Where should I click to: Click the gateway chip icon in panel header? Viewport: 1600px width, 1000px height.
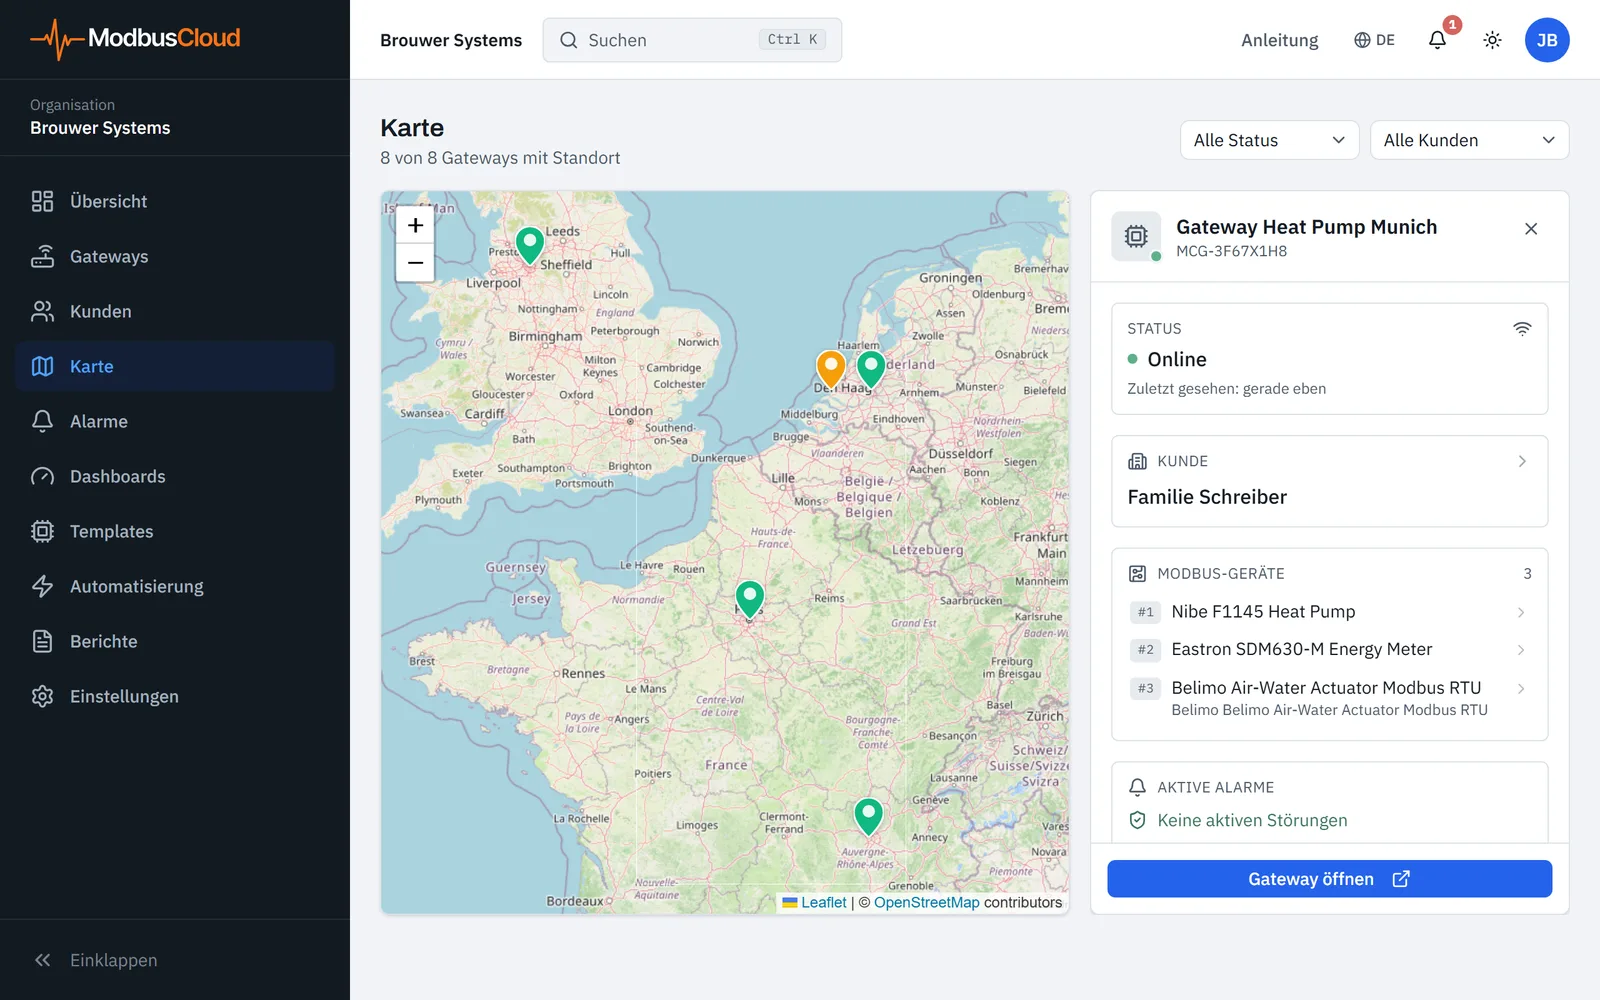click(1136, 236)
